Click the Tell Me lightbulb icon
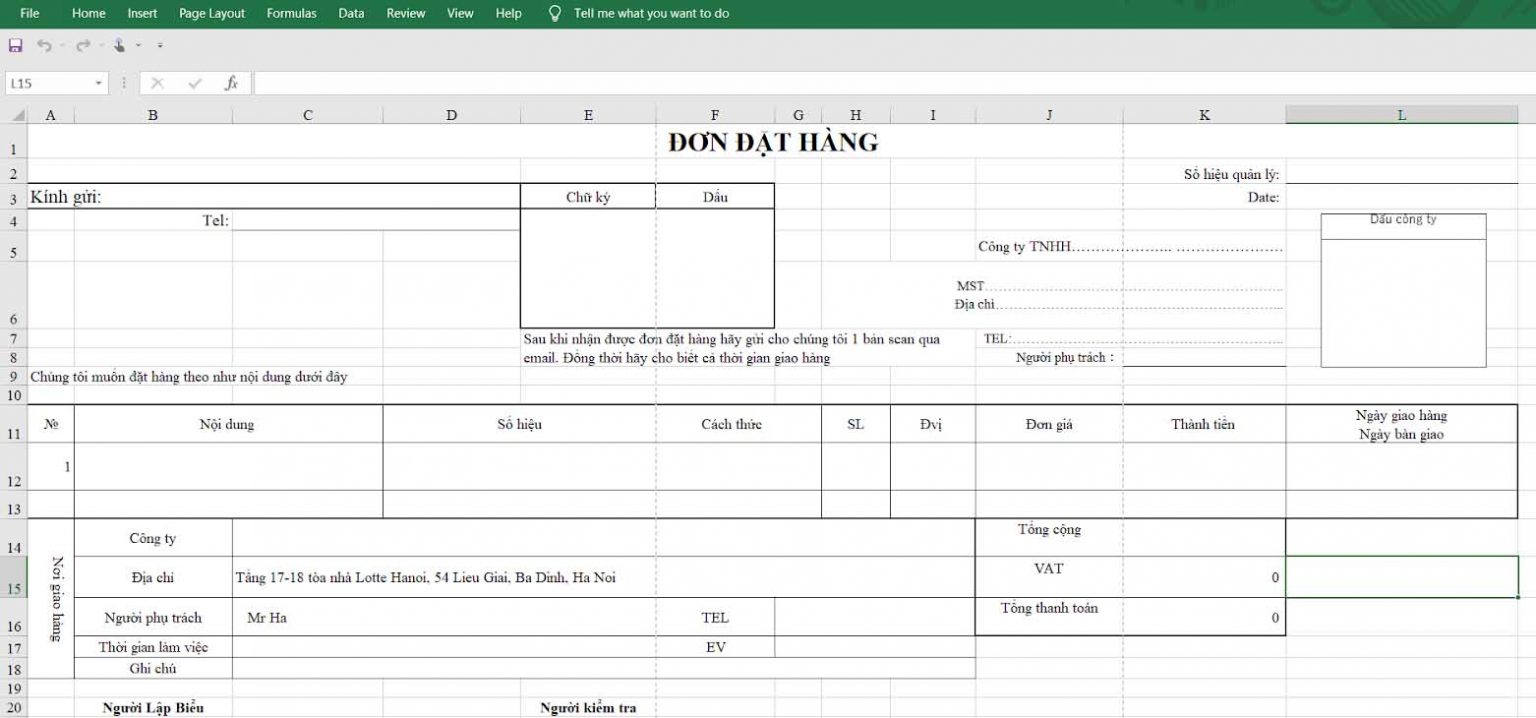 (x=553, y=13)
